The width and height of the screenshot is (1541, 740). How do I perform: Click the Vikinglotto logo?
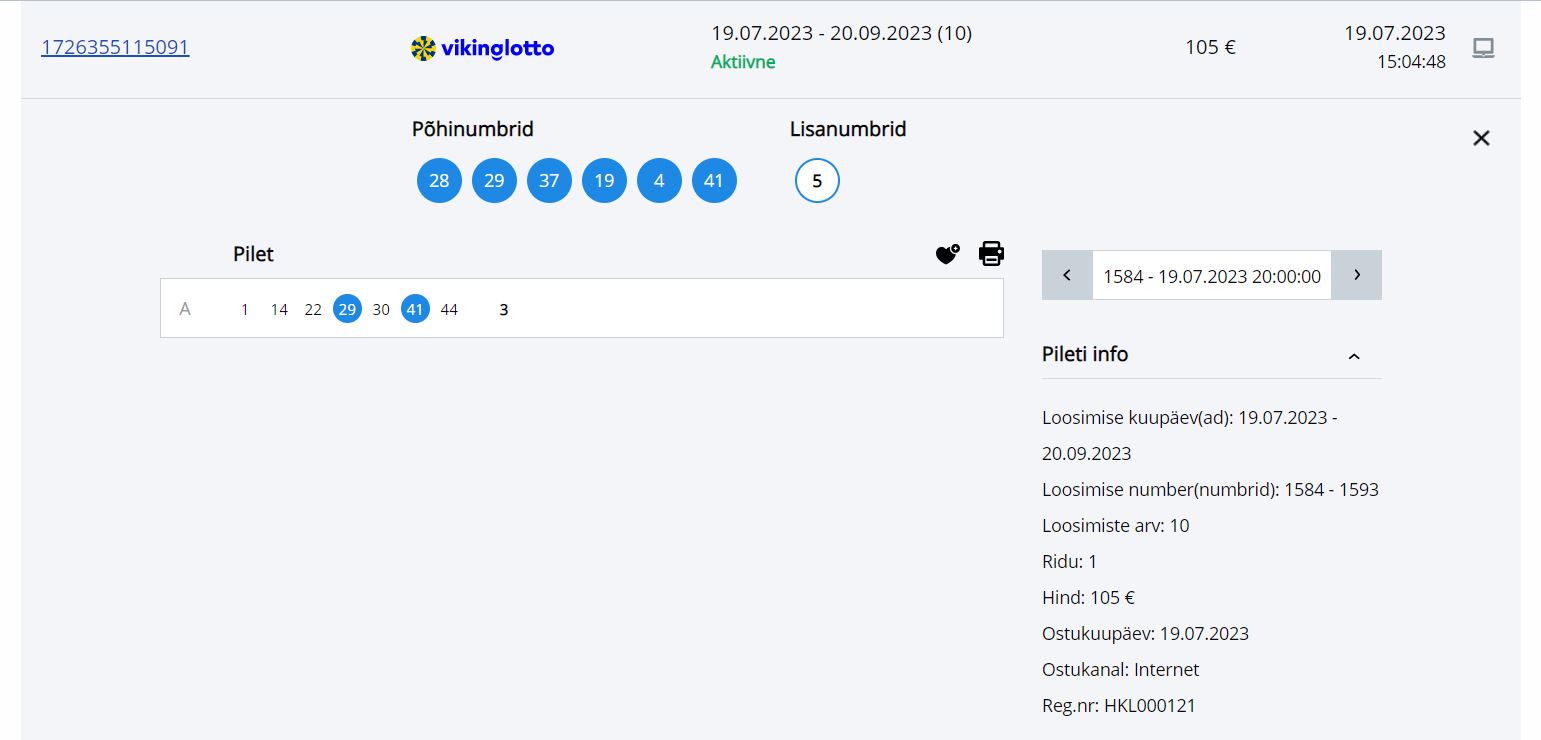[482, 48]
